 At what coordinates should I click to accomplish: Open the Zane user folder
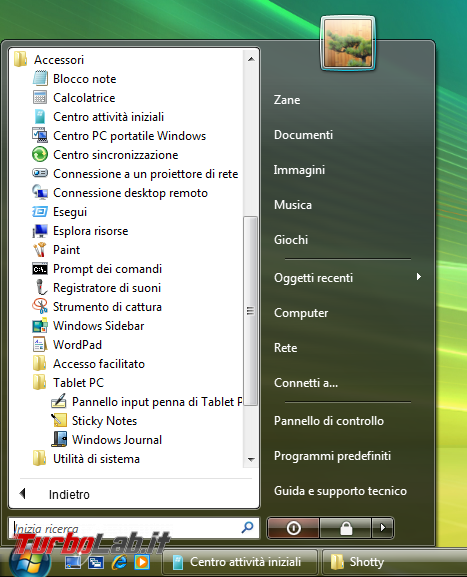[287, 100]
